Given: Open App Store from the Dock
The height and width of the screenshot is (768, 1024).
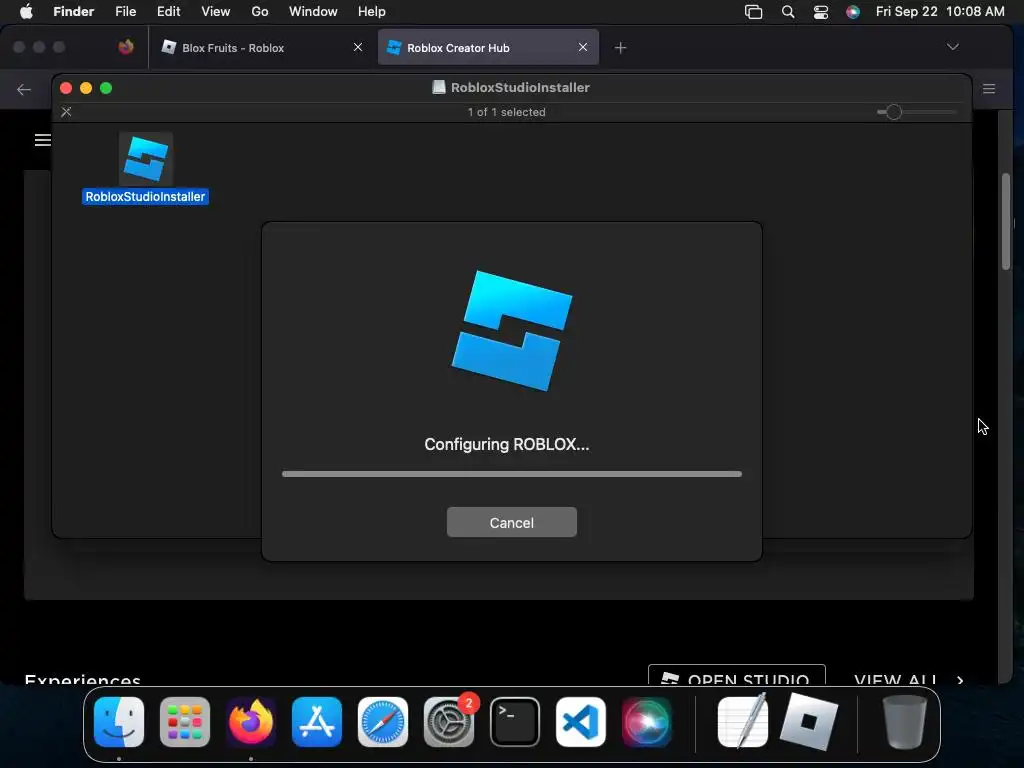Looking at the screenshot, I should (x=317, y=722).
